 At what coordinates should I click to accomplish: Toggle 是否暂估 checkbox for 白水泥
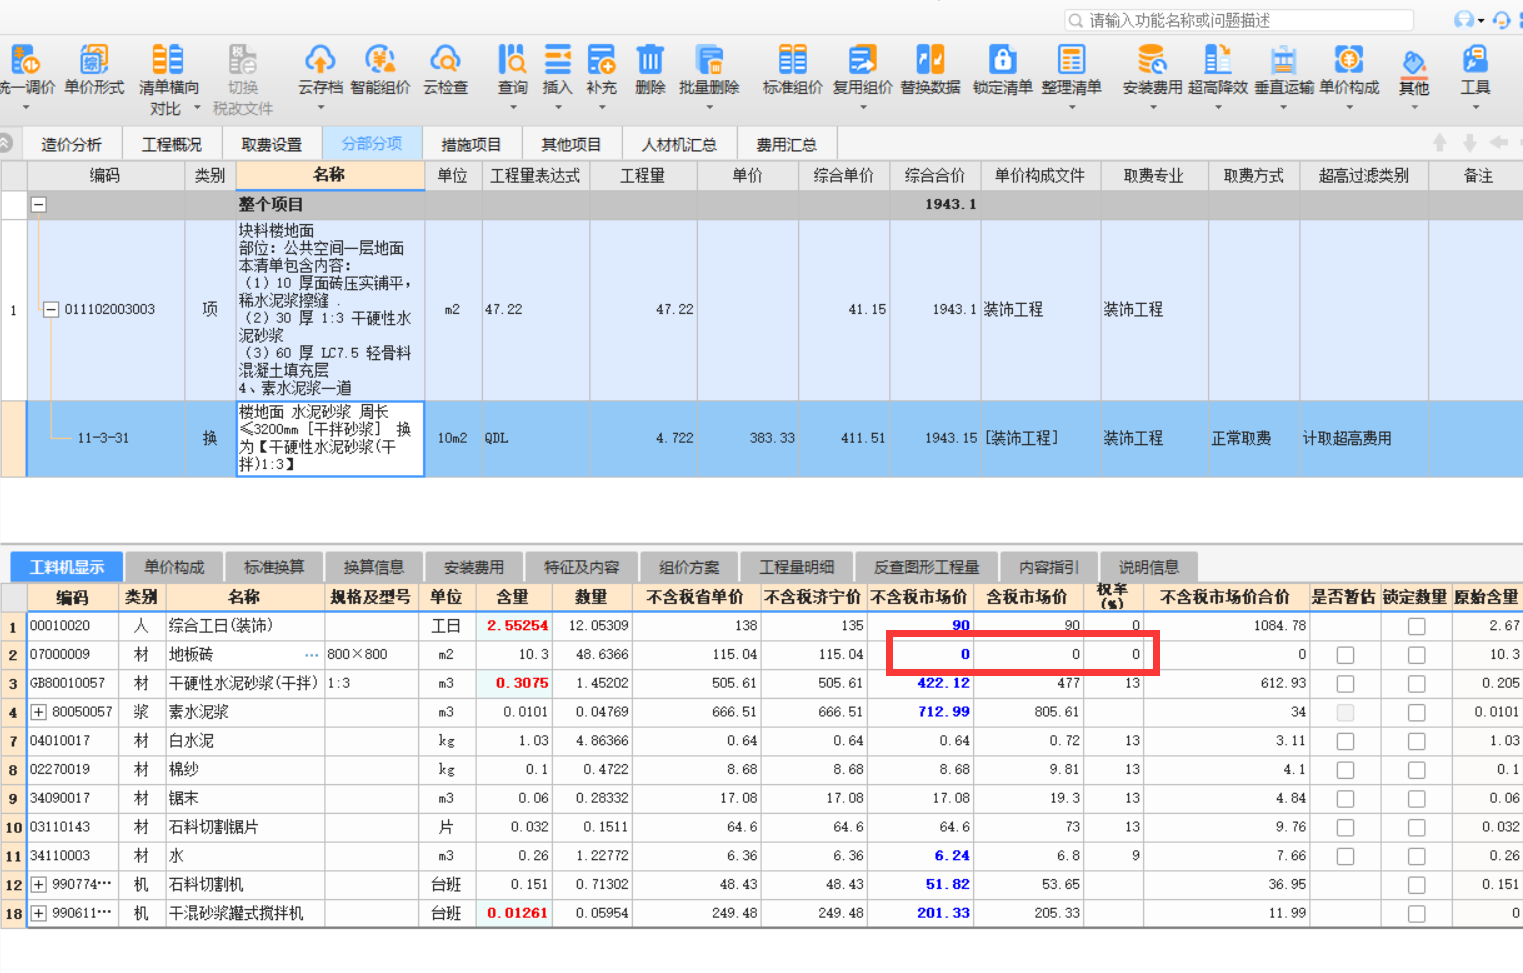(1345, 742)
